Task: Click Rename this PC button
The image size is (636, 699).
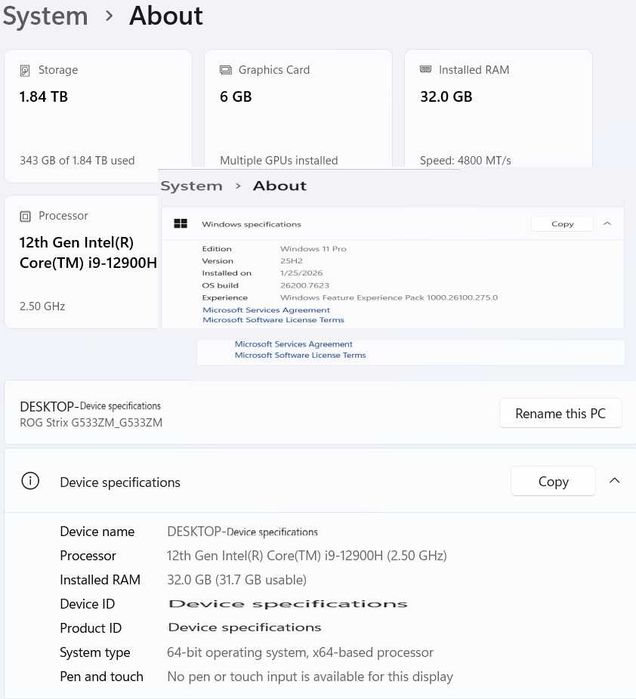Action: point(560,413)
